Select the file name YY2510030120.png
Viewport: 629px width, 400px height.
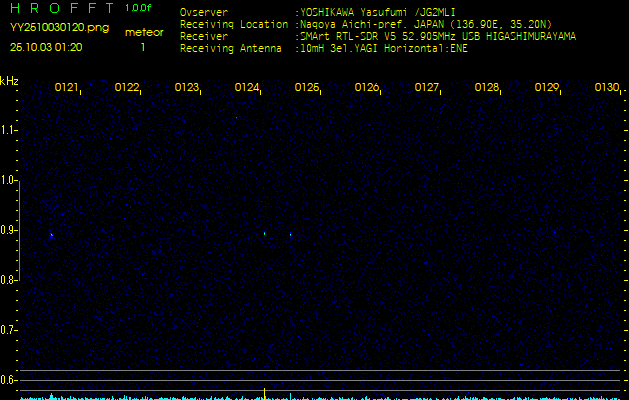tap(59, 28)
